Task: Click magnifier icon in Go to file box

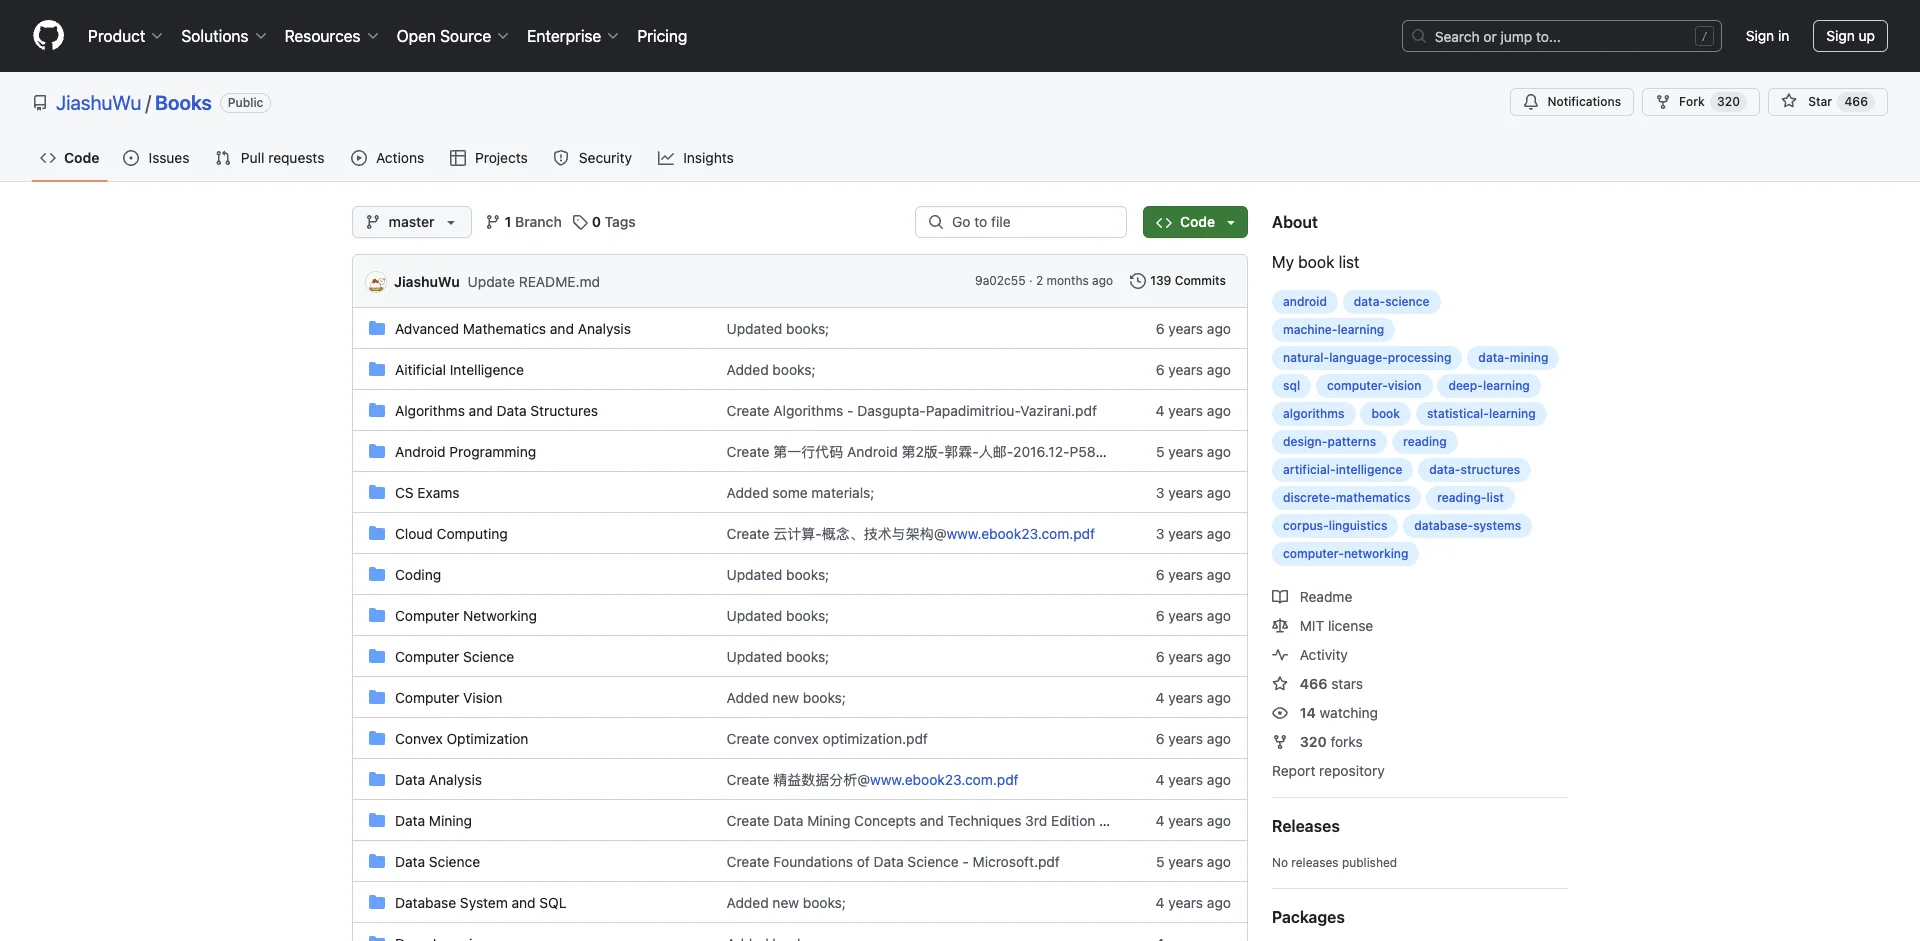Action: pos(936,222)
